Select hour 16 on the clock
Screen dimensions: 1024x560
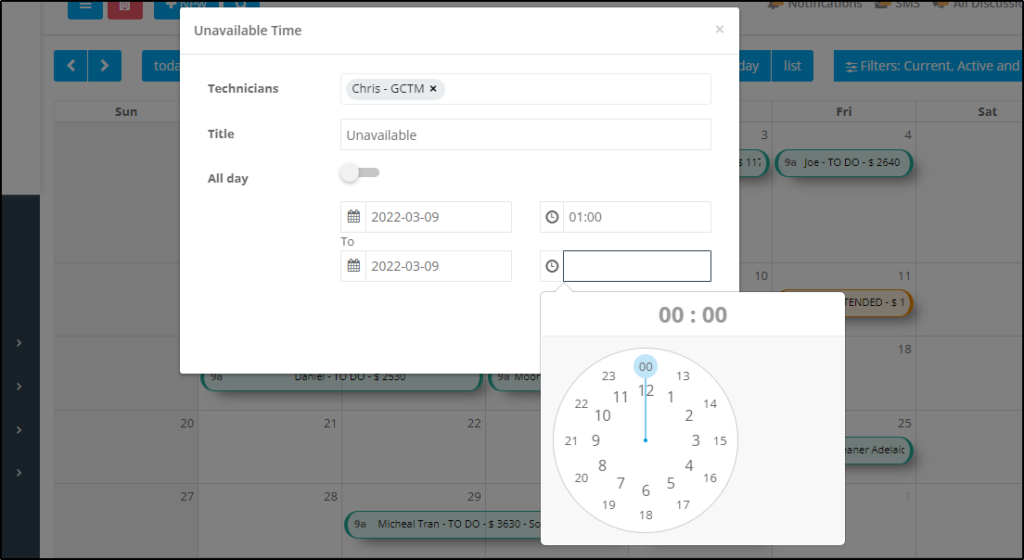pyautogui.click(x=710, y=478)
